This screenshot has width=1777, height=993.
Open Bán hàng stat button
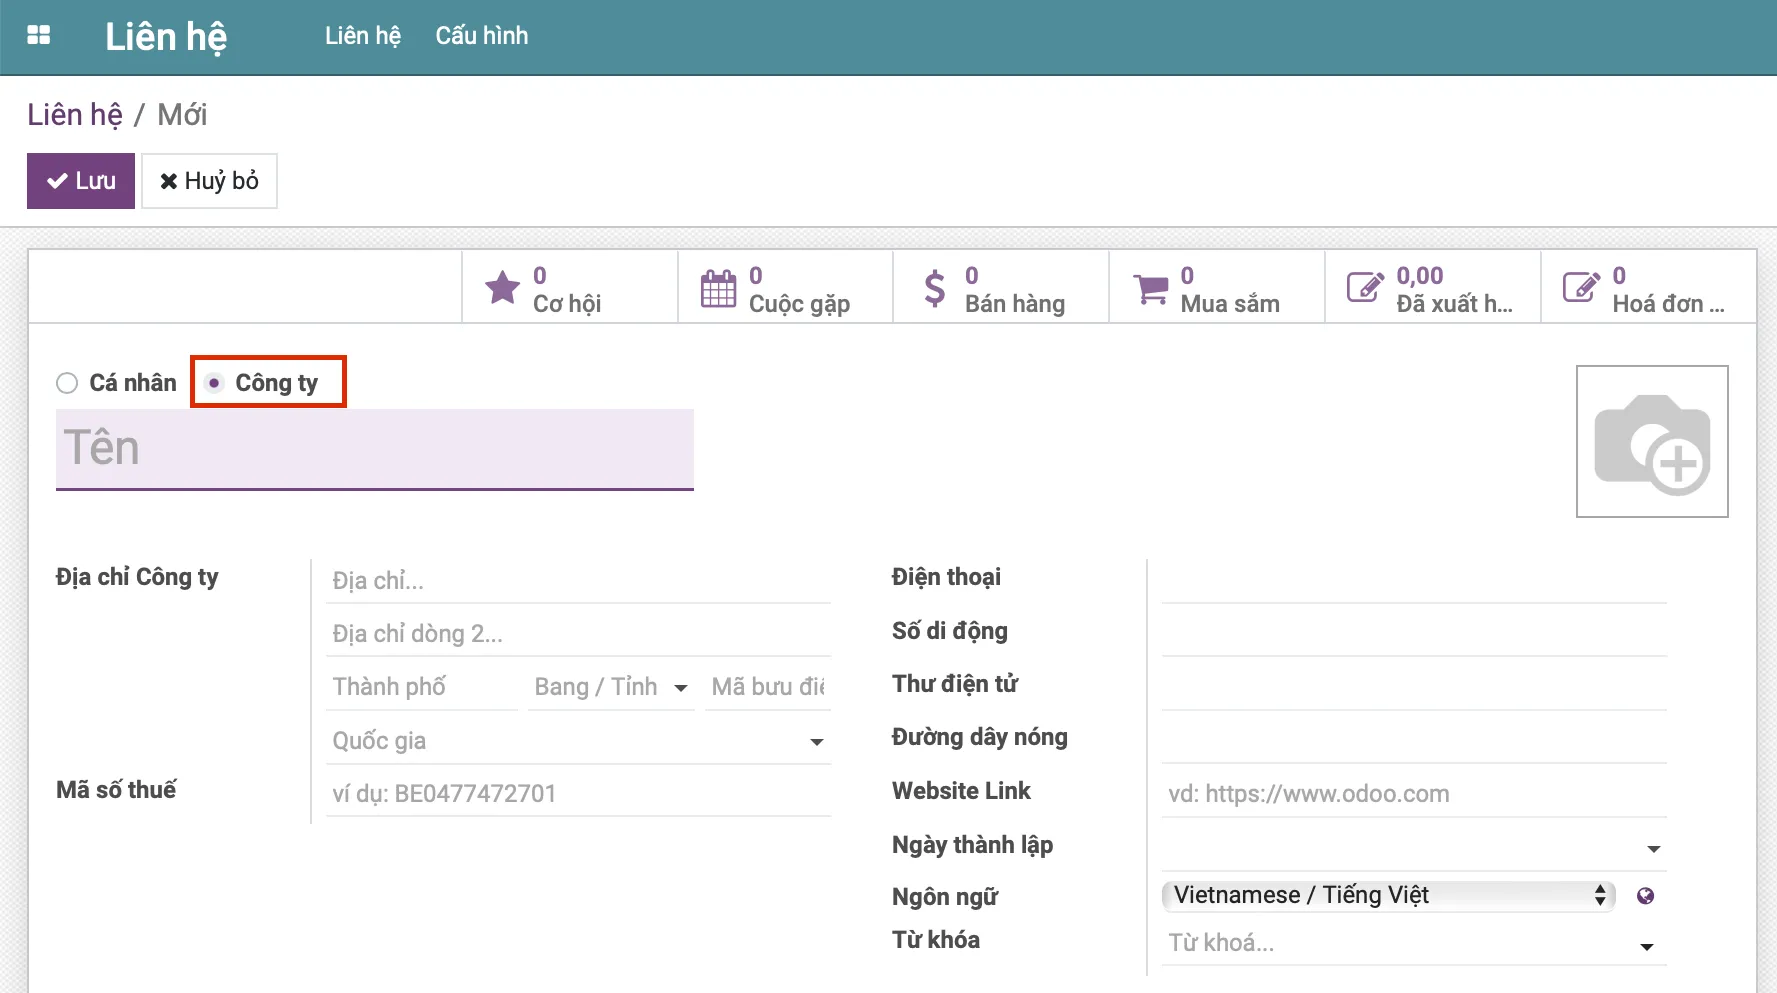(1001, 287)
